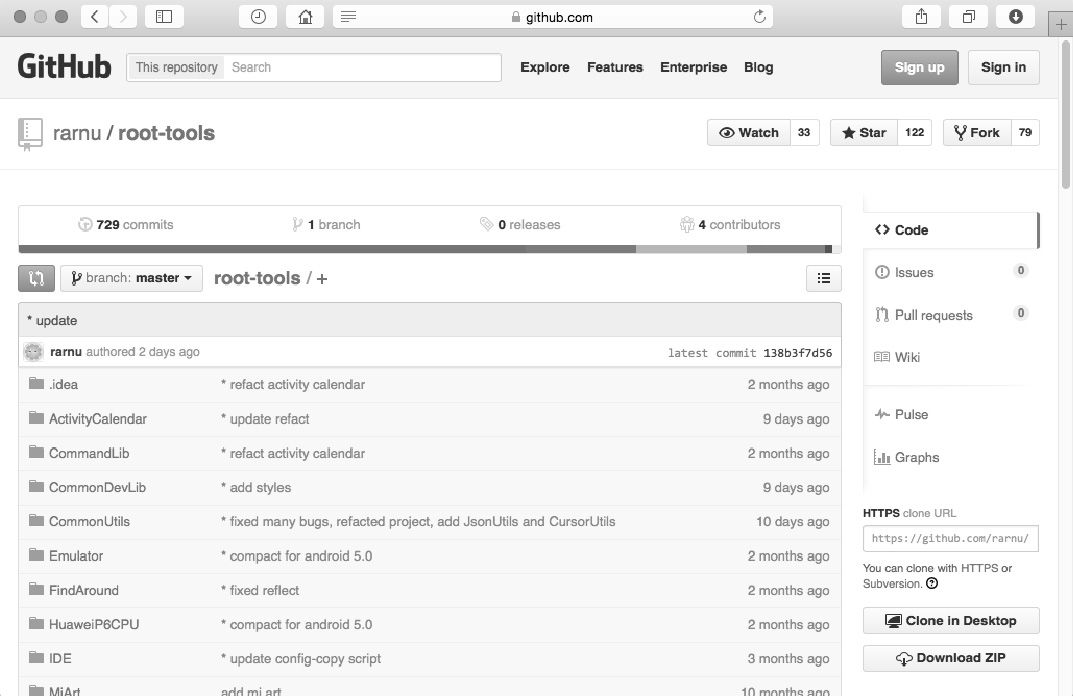Screen dimensions: 1073x696
Task: Fork the root-tools repository
Action: (x=977, y=133)
